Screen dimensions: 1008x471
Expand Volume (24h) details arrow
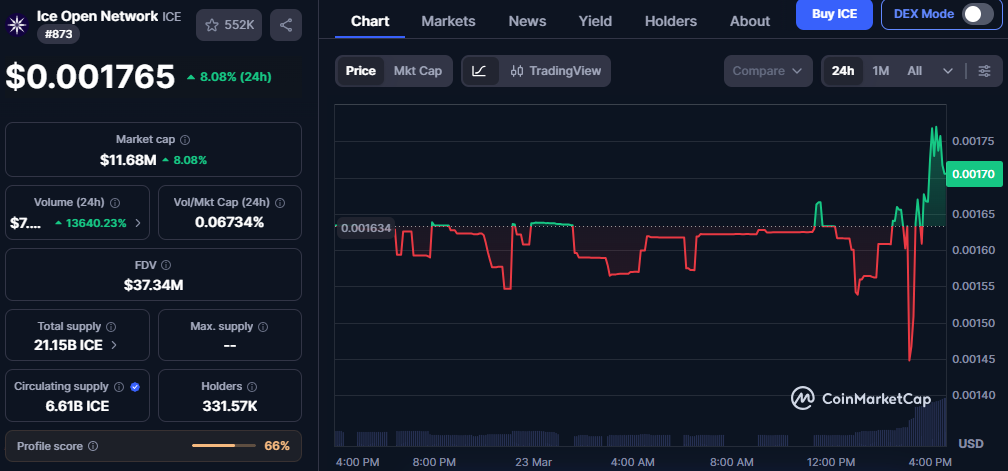point(137,224)
